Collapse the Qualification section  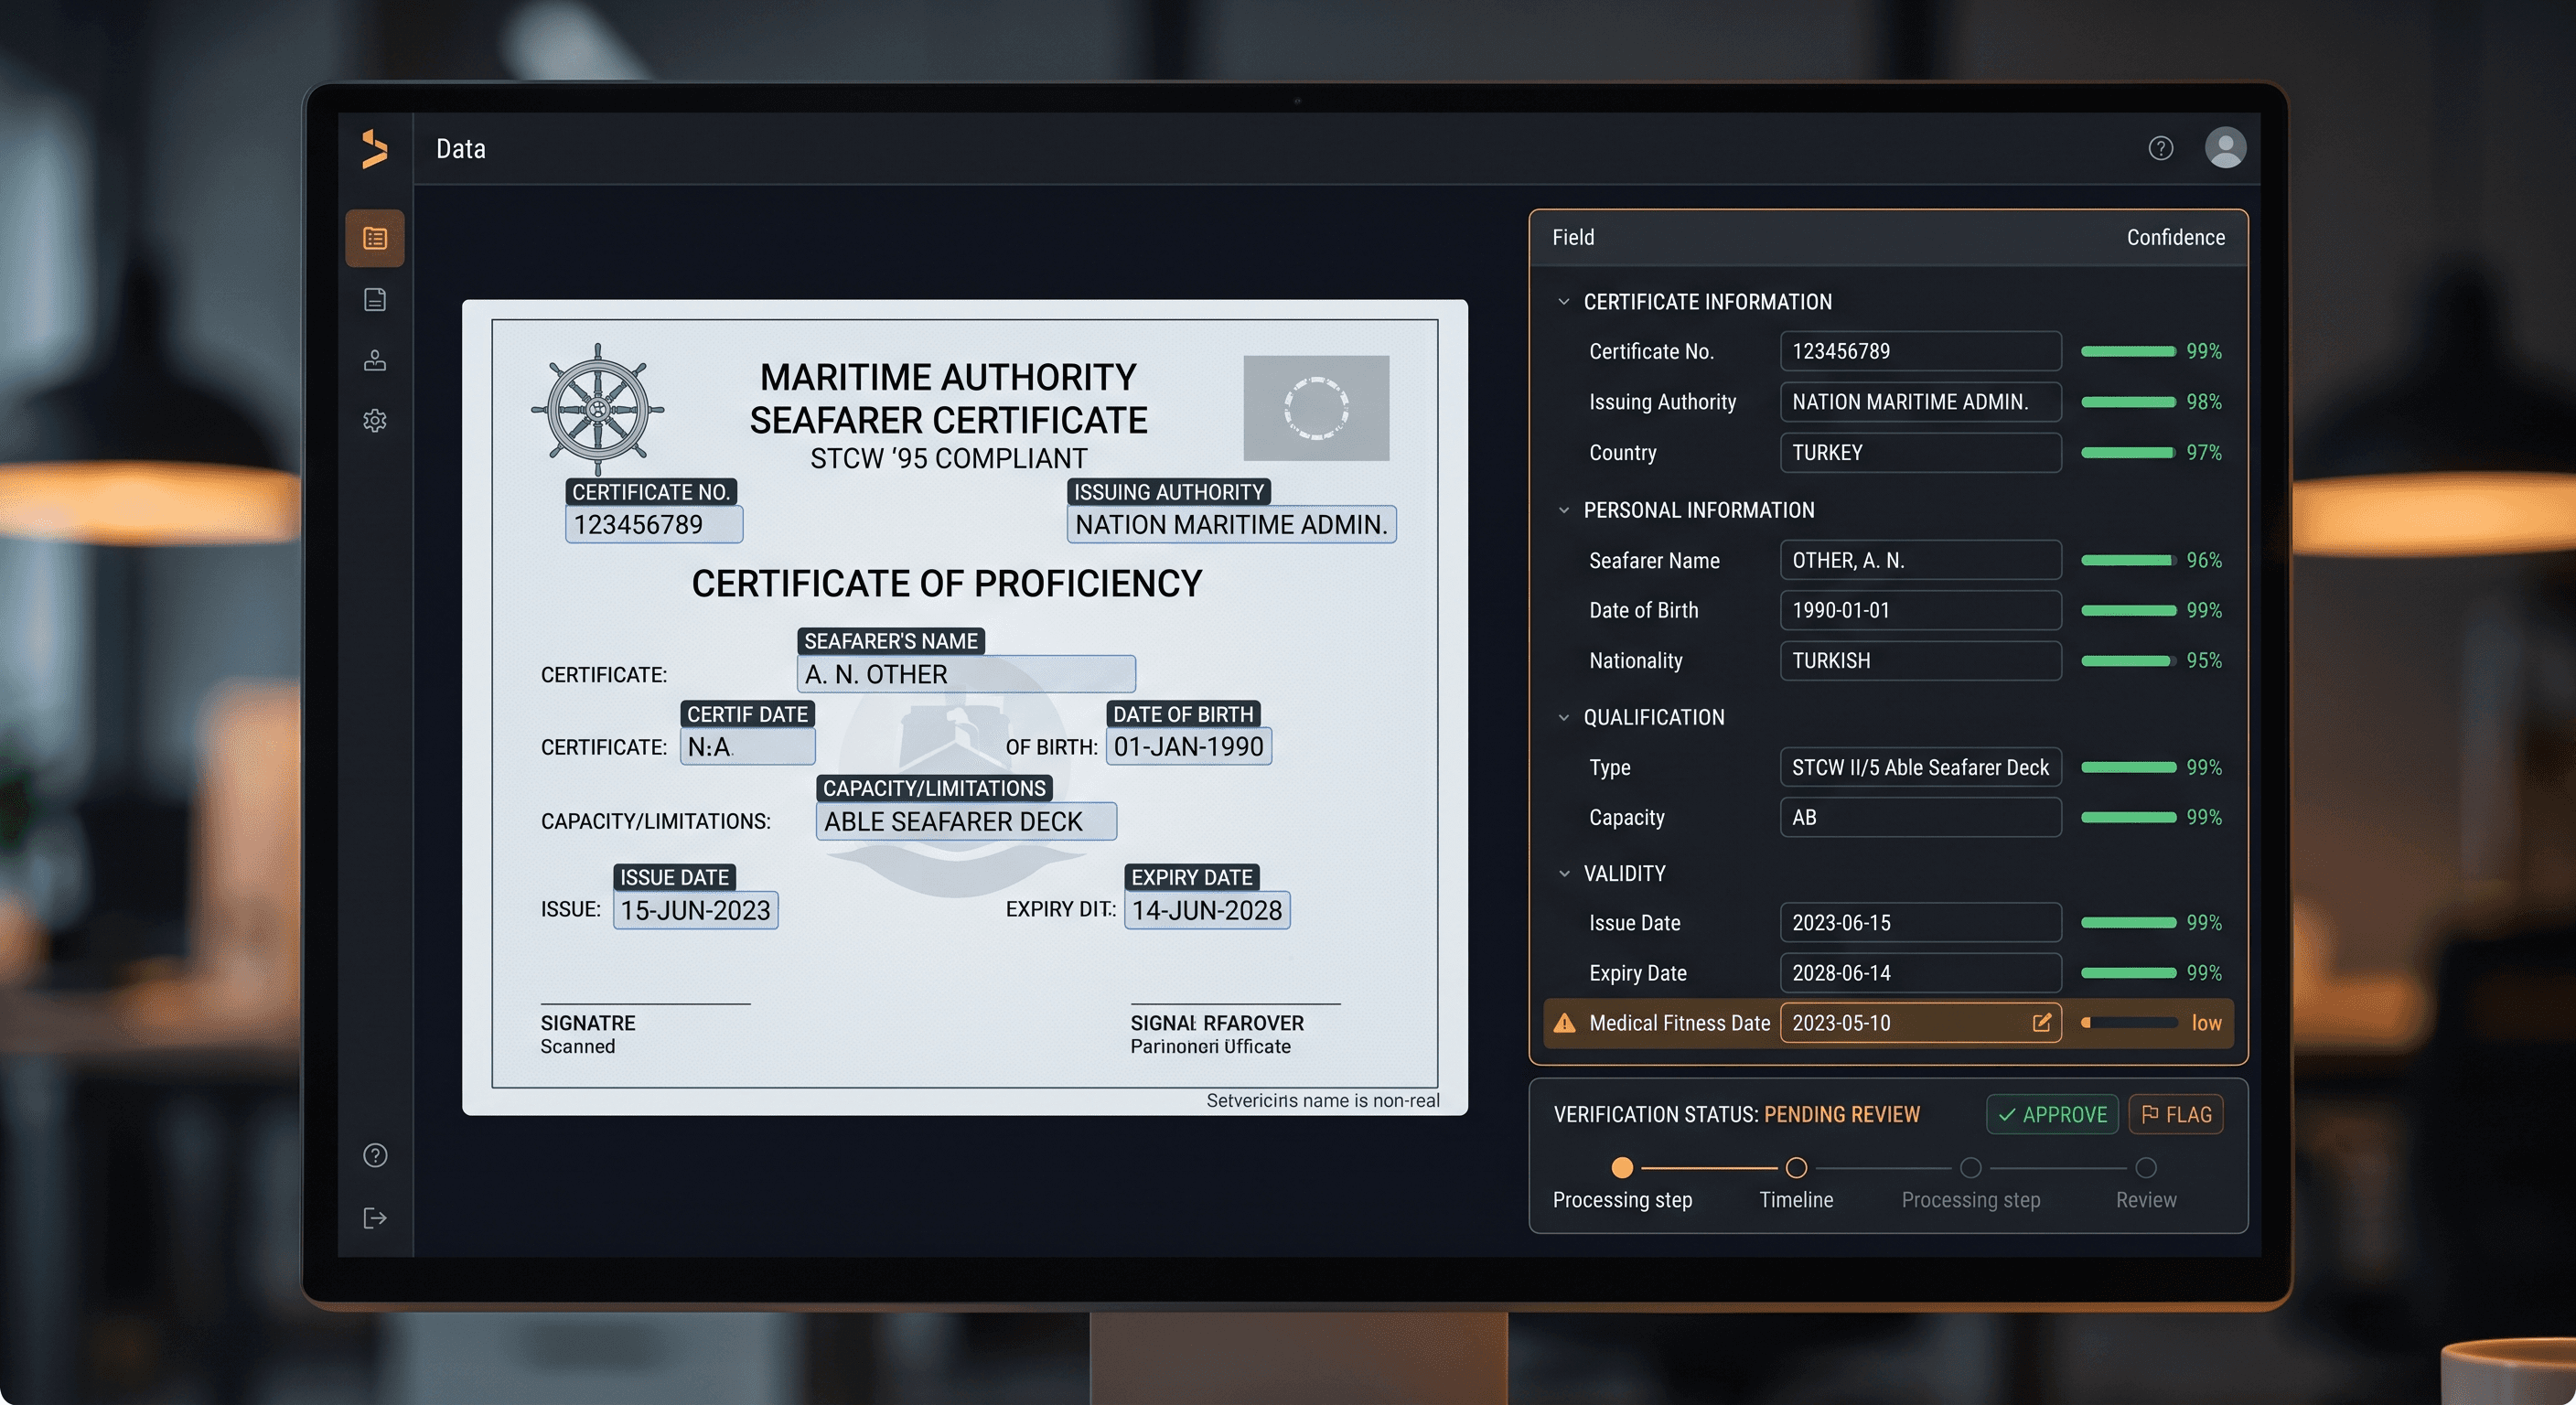(x=1564, y=717)
